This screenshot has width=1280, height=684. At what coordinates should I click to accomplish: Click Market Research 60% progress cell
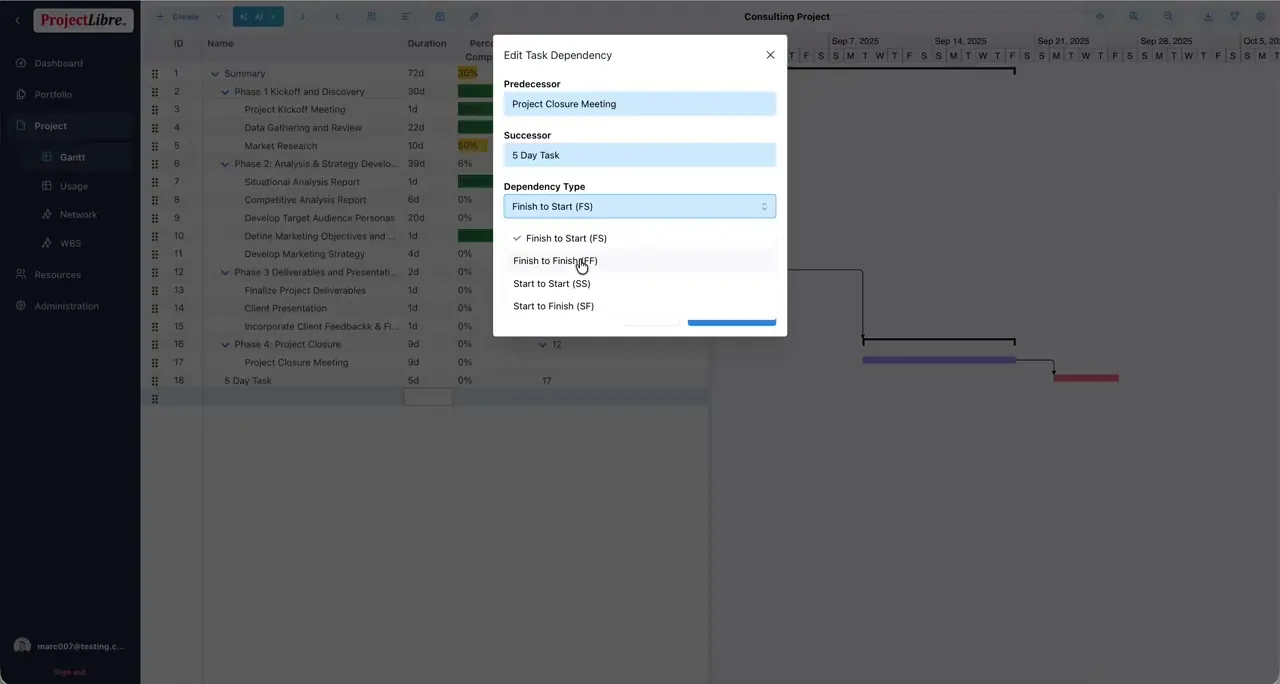pos(472,146)
